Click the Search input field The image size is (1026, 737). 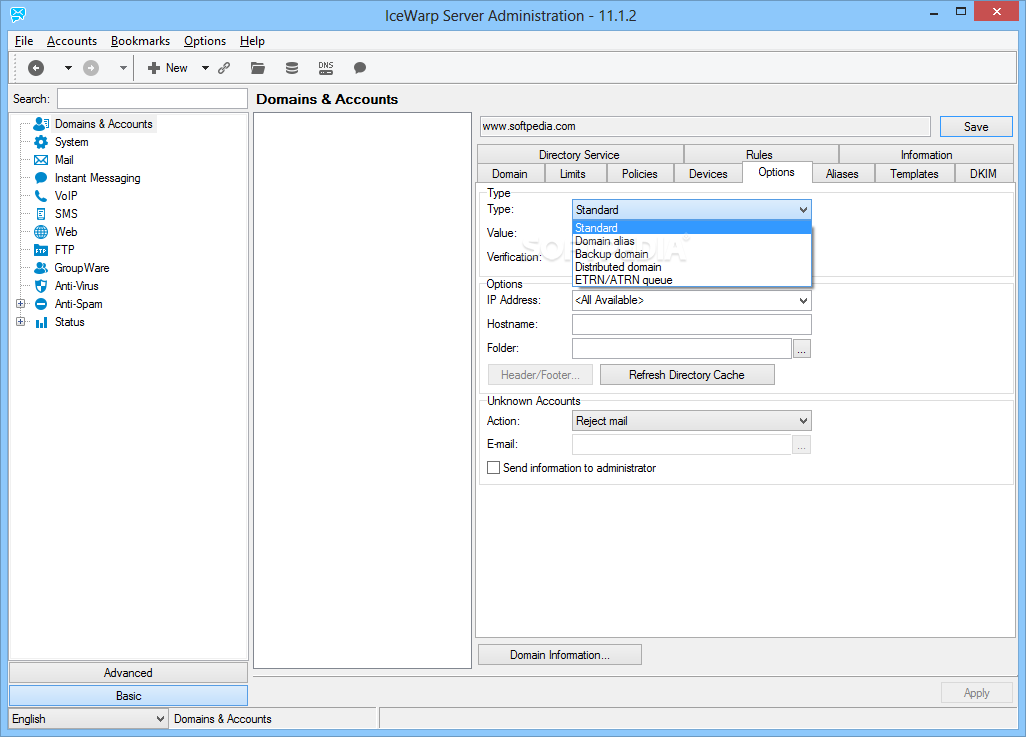pyautogui.click(x=152, y=99)
